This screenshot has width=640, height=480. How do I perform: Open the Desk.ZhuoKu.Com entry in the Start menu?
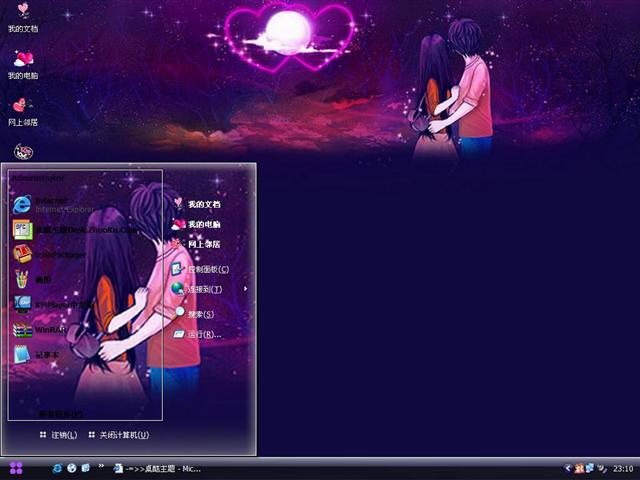74,230
